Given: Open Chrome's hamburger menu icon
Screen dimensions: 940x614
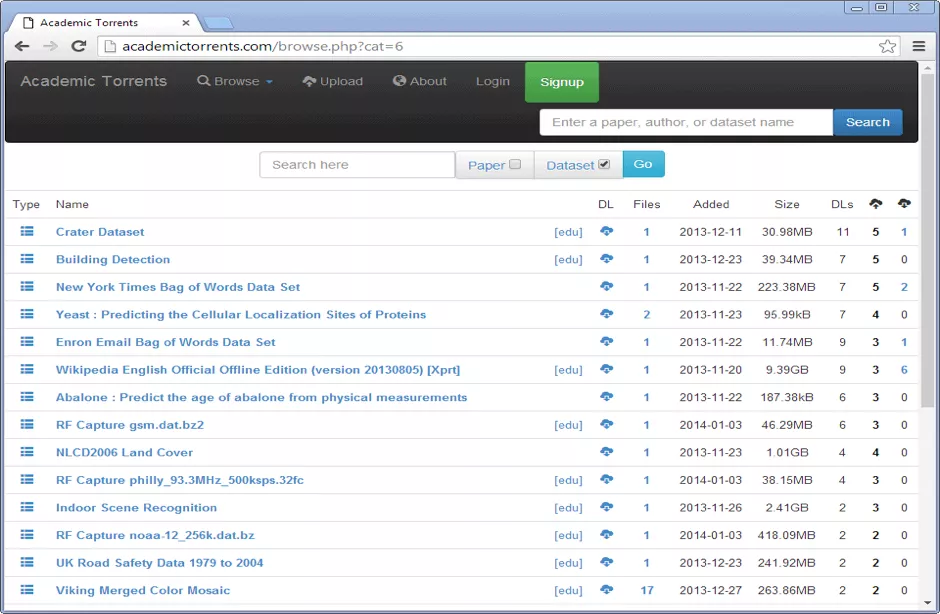Looking at the screenshot, I should pos(920,46).
